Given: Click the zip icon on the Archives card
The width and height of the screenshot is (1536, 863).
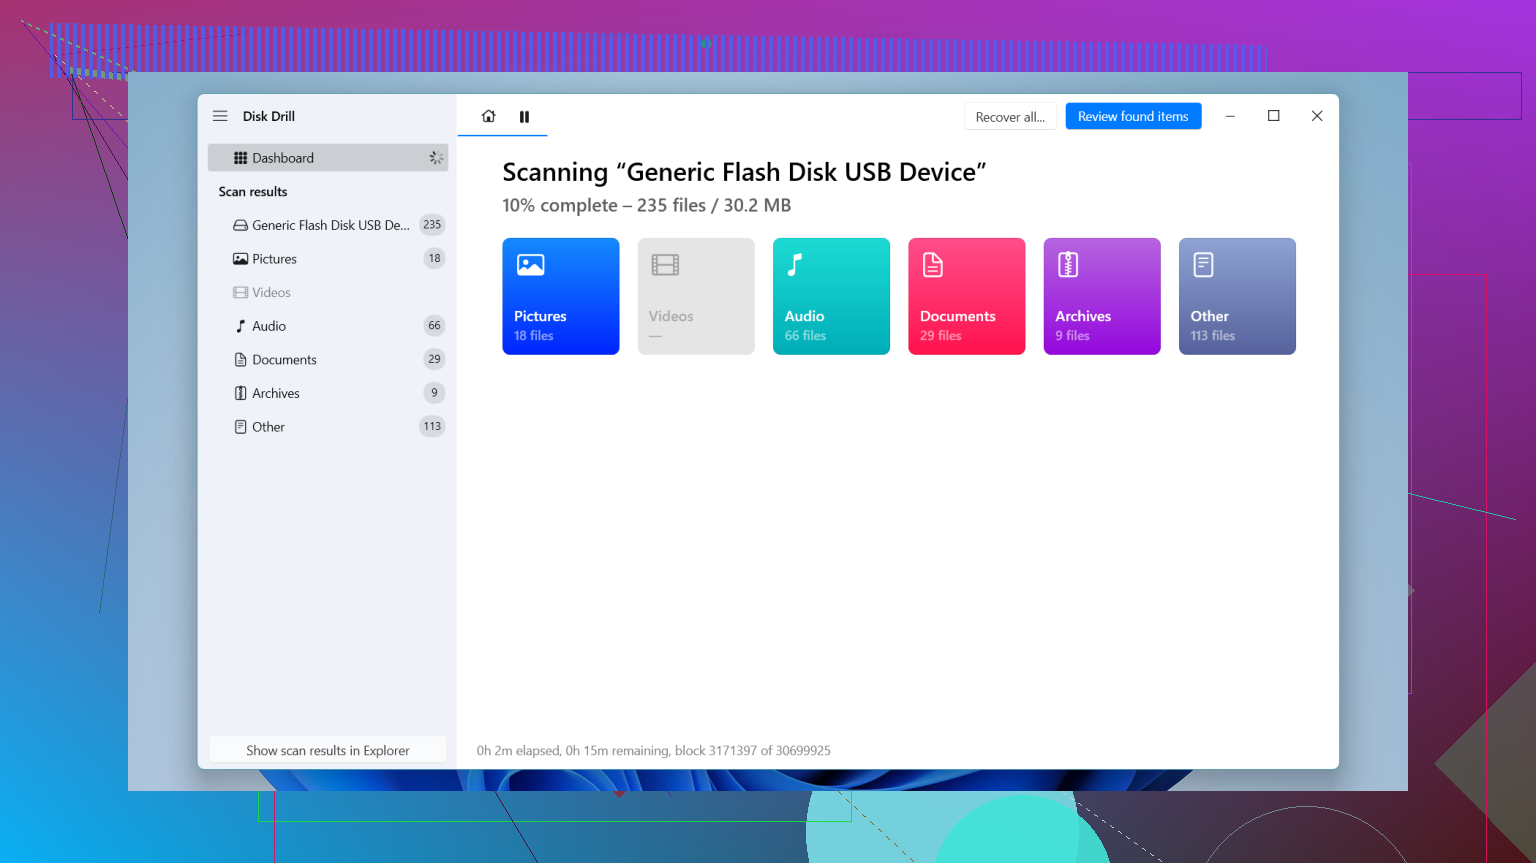Looking at the screenshot, I should 1068,265.
